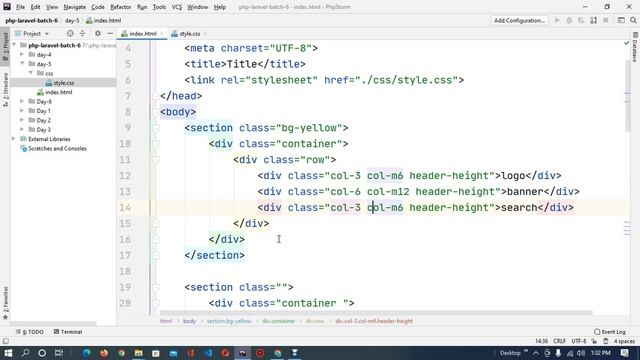Click the collapse all icon in Project panel
The image size is (640, 360).
pyautogui.click(x=82, y=33)
